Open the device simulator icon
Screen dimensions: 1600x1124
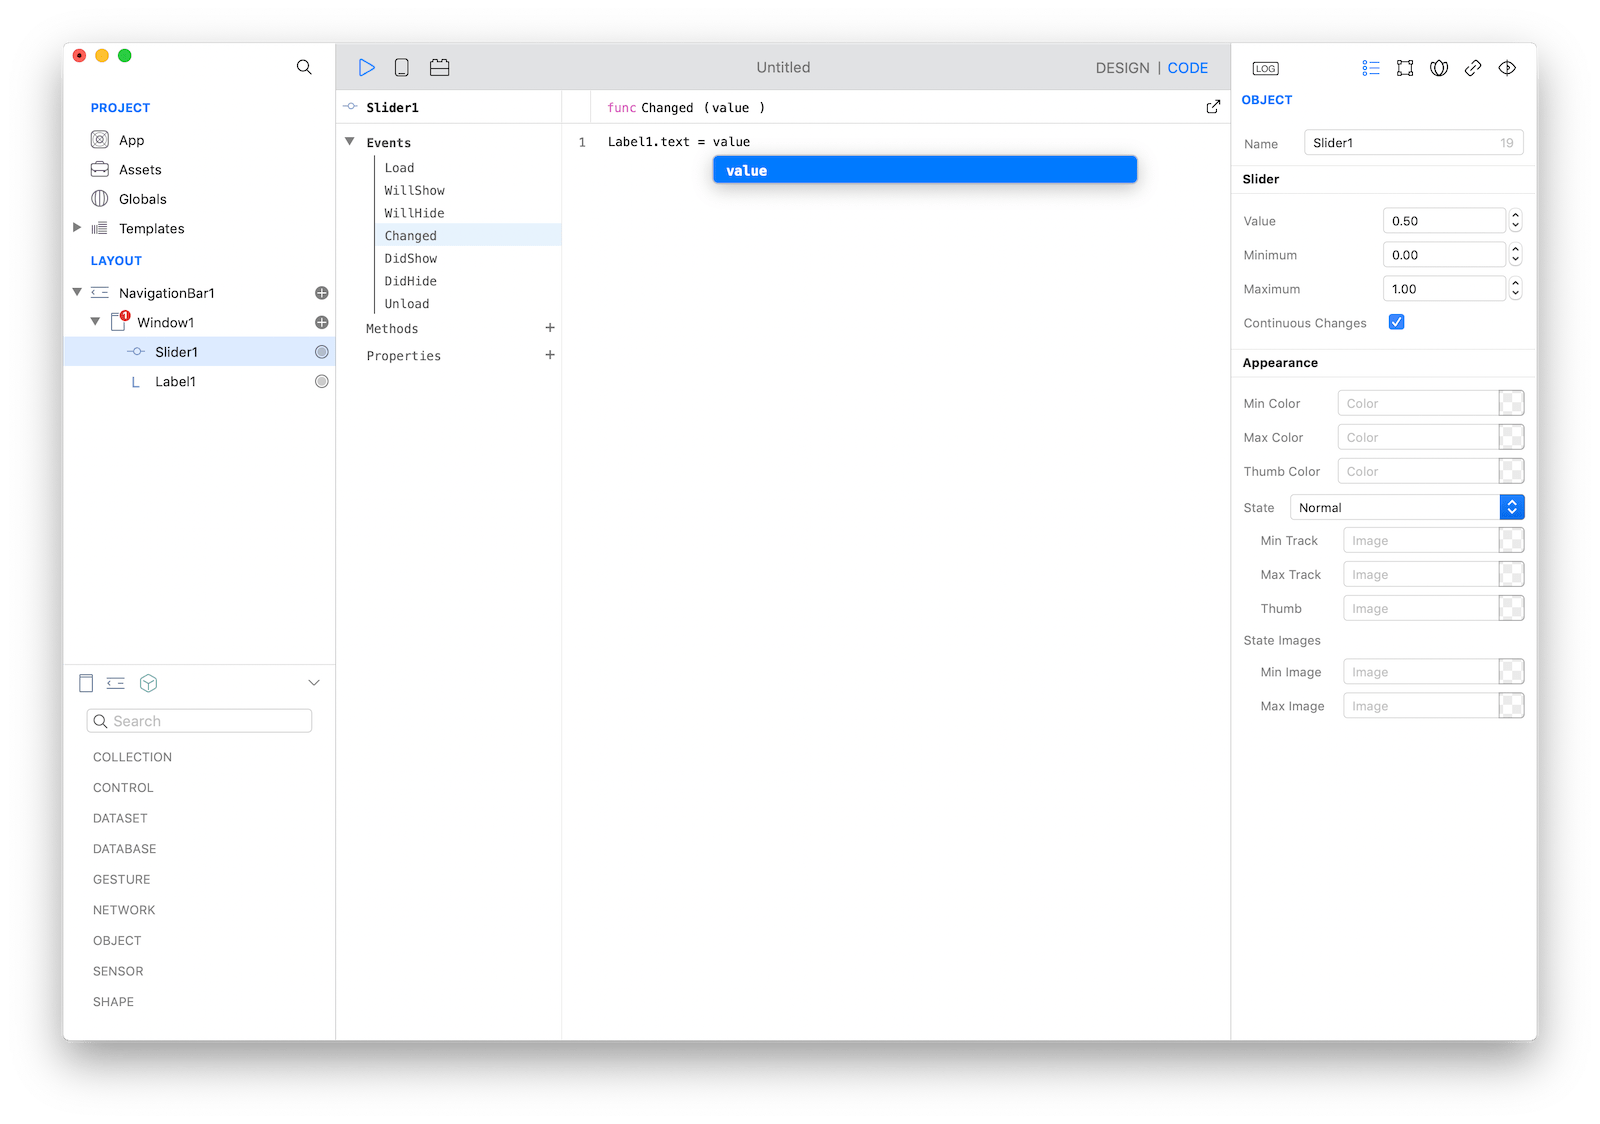[x=402, y=68]
